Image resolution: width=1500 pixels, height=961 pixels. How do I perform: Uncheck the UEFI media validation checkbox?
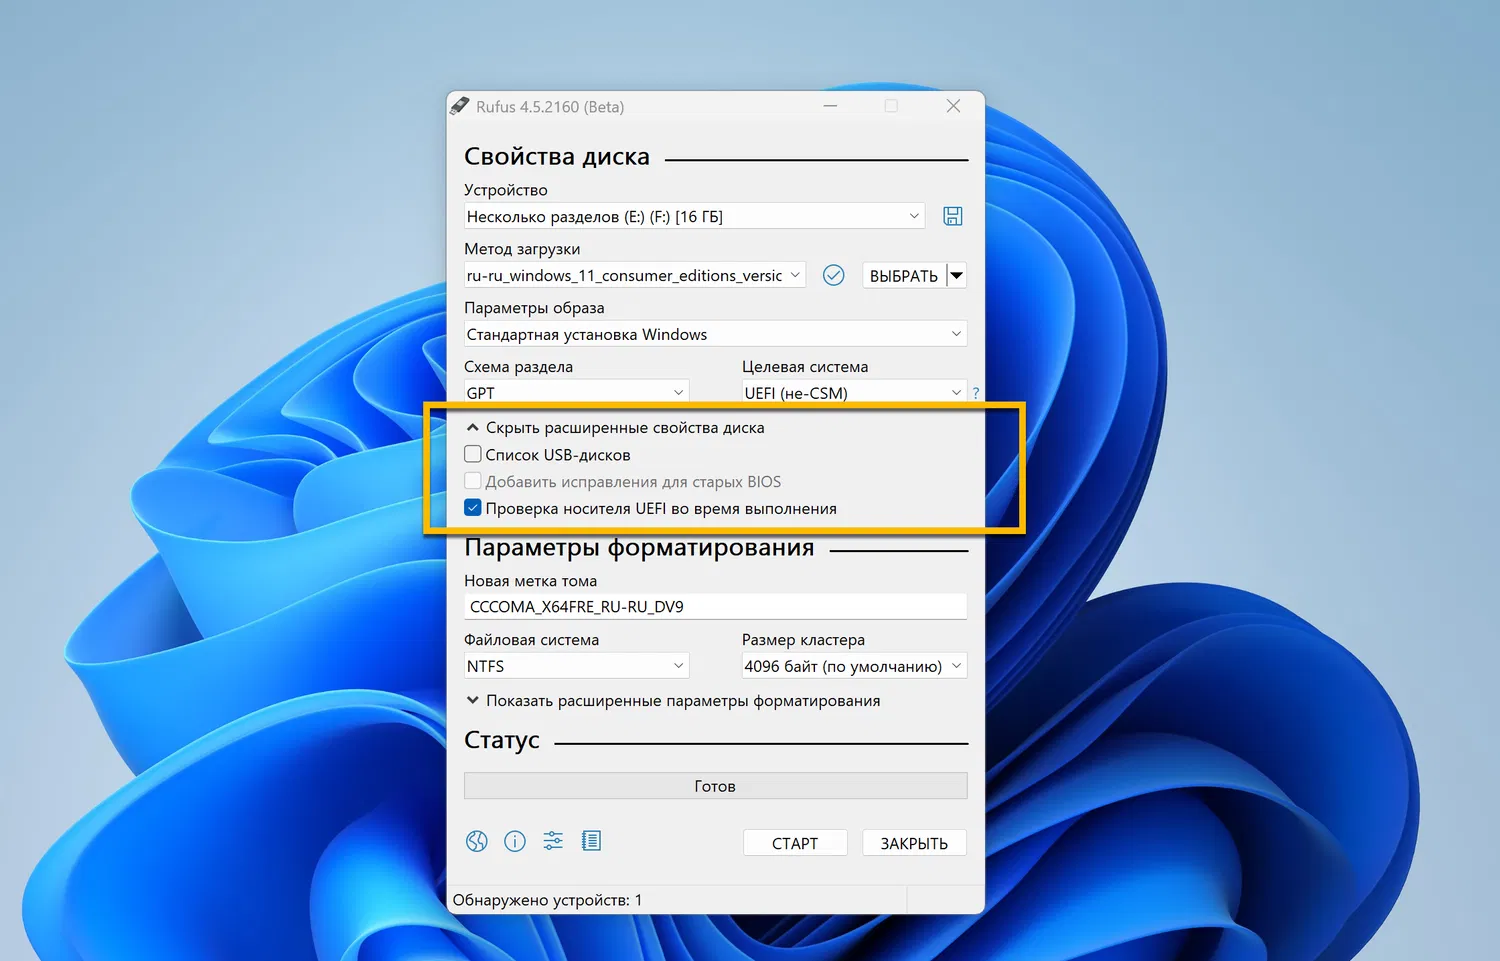(x=473, y=508)
